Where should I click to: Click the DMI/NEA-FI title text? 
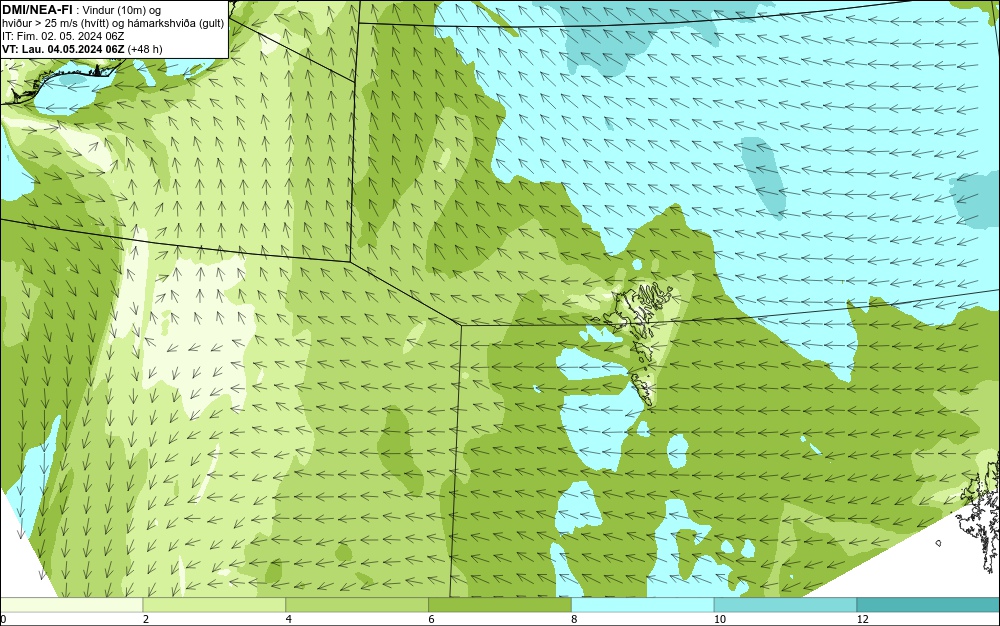[37, 9]
